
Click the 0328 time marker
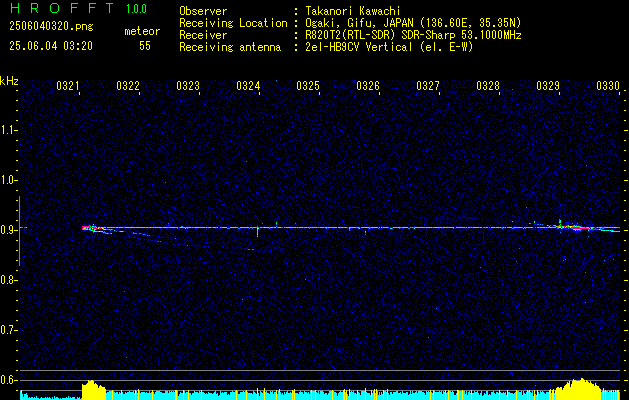(488, 85)
